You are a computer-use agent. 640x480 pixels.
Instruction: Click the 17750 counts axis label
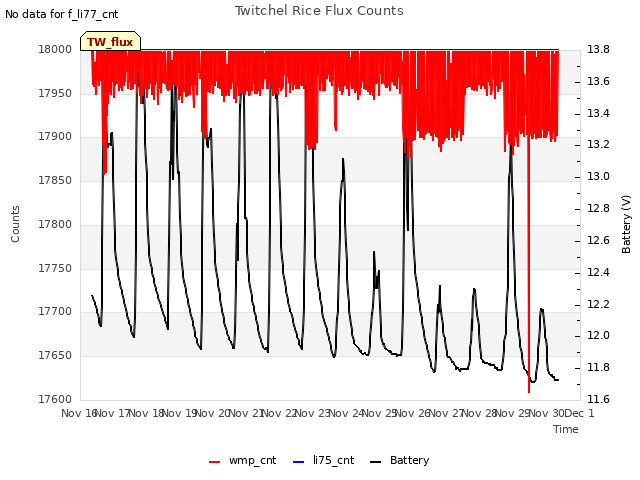point(55,269)
